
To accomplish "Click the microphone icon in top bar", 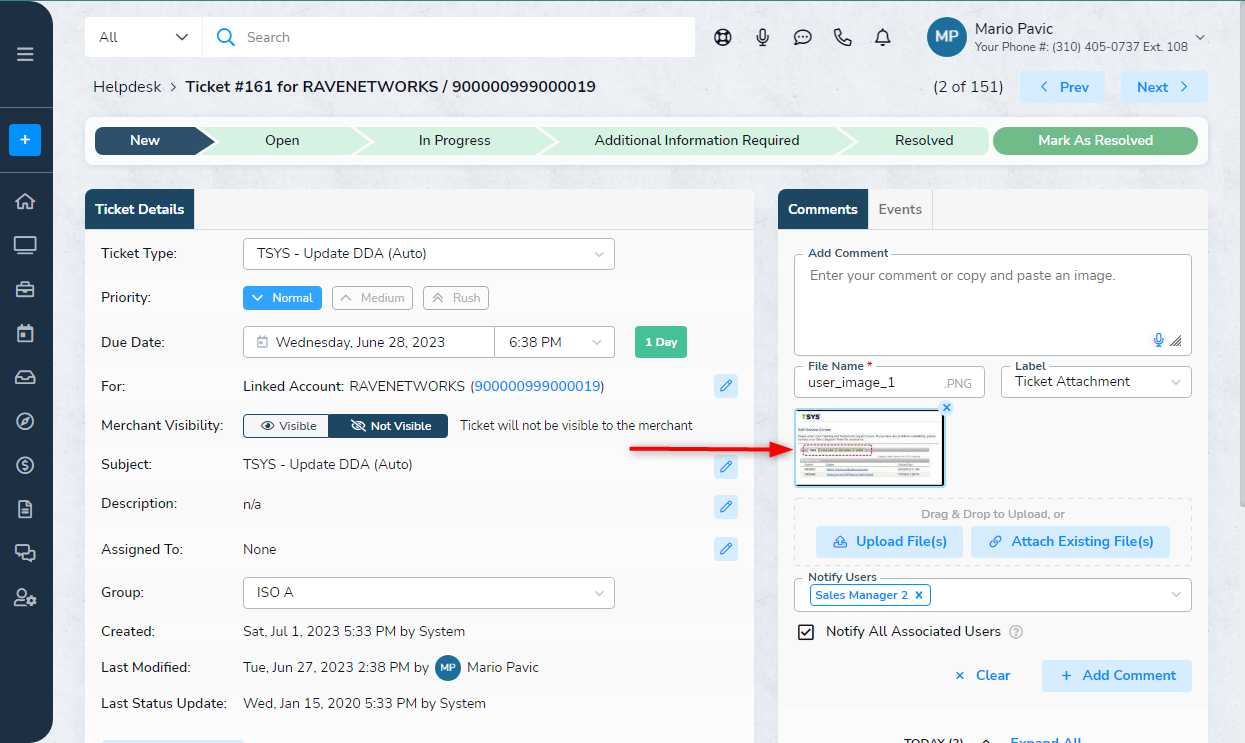I will pyautogui.click(x=763, y=37).
